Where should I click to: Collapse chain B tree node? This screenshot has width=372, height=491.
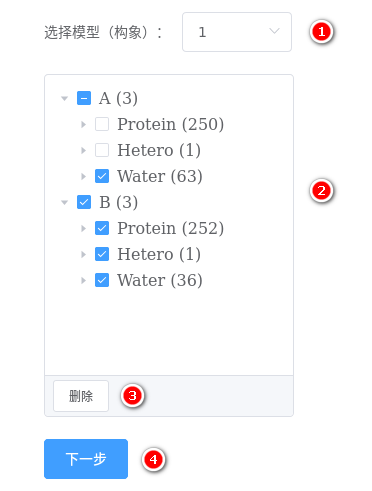coord(65,202)
